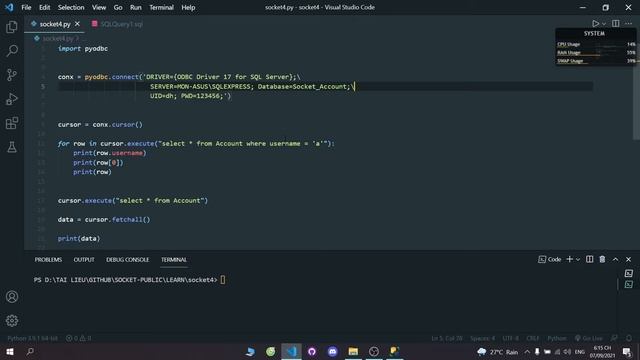Open the File menu

[x=26, y=7]
